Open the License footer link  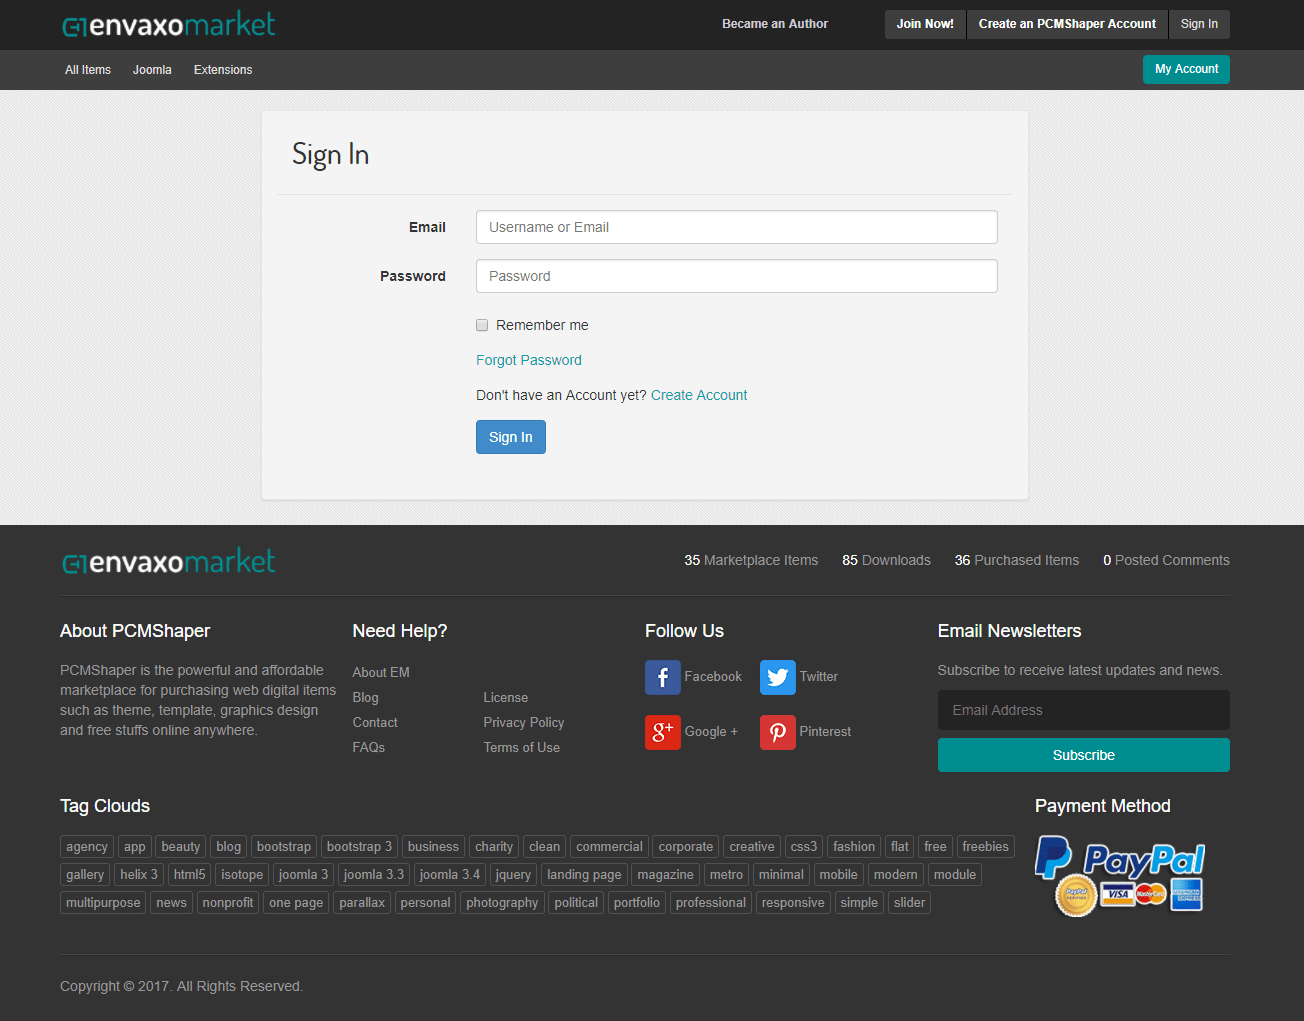tap(506, 697)
